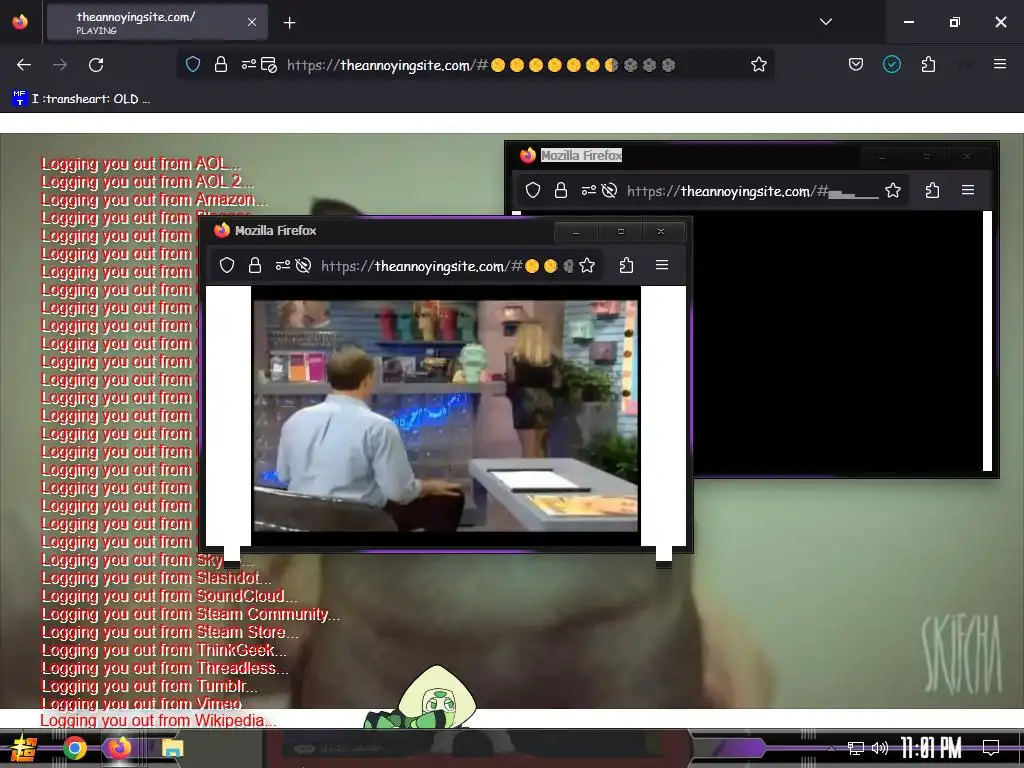Click 'Logging you out from Wikipedia...' text
Screen dimensions: 1024x768
(x=158, y=720)
